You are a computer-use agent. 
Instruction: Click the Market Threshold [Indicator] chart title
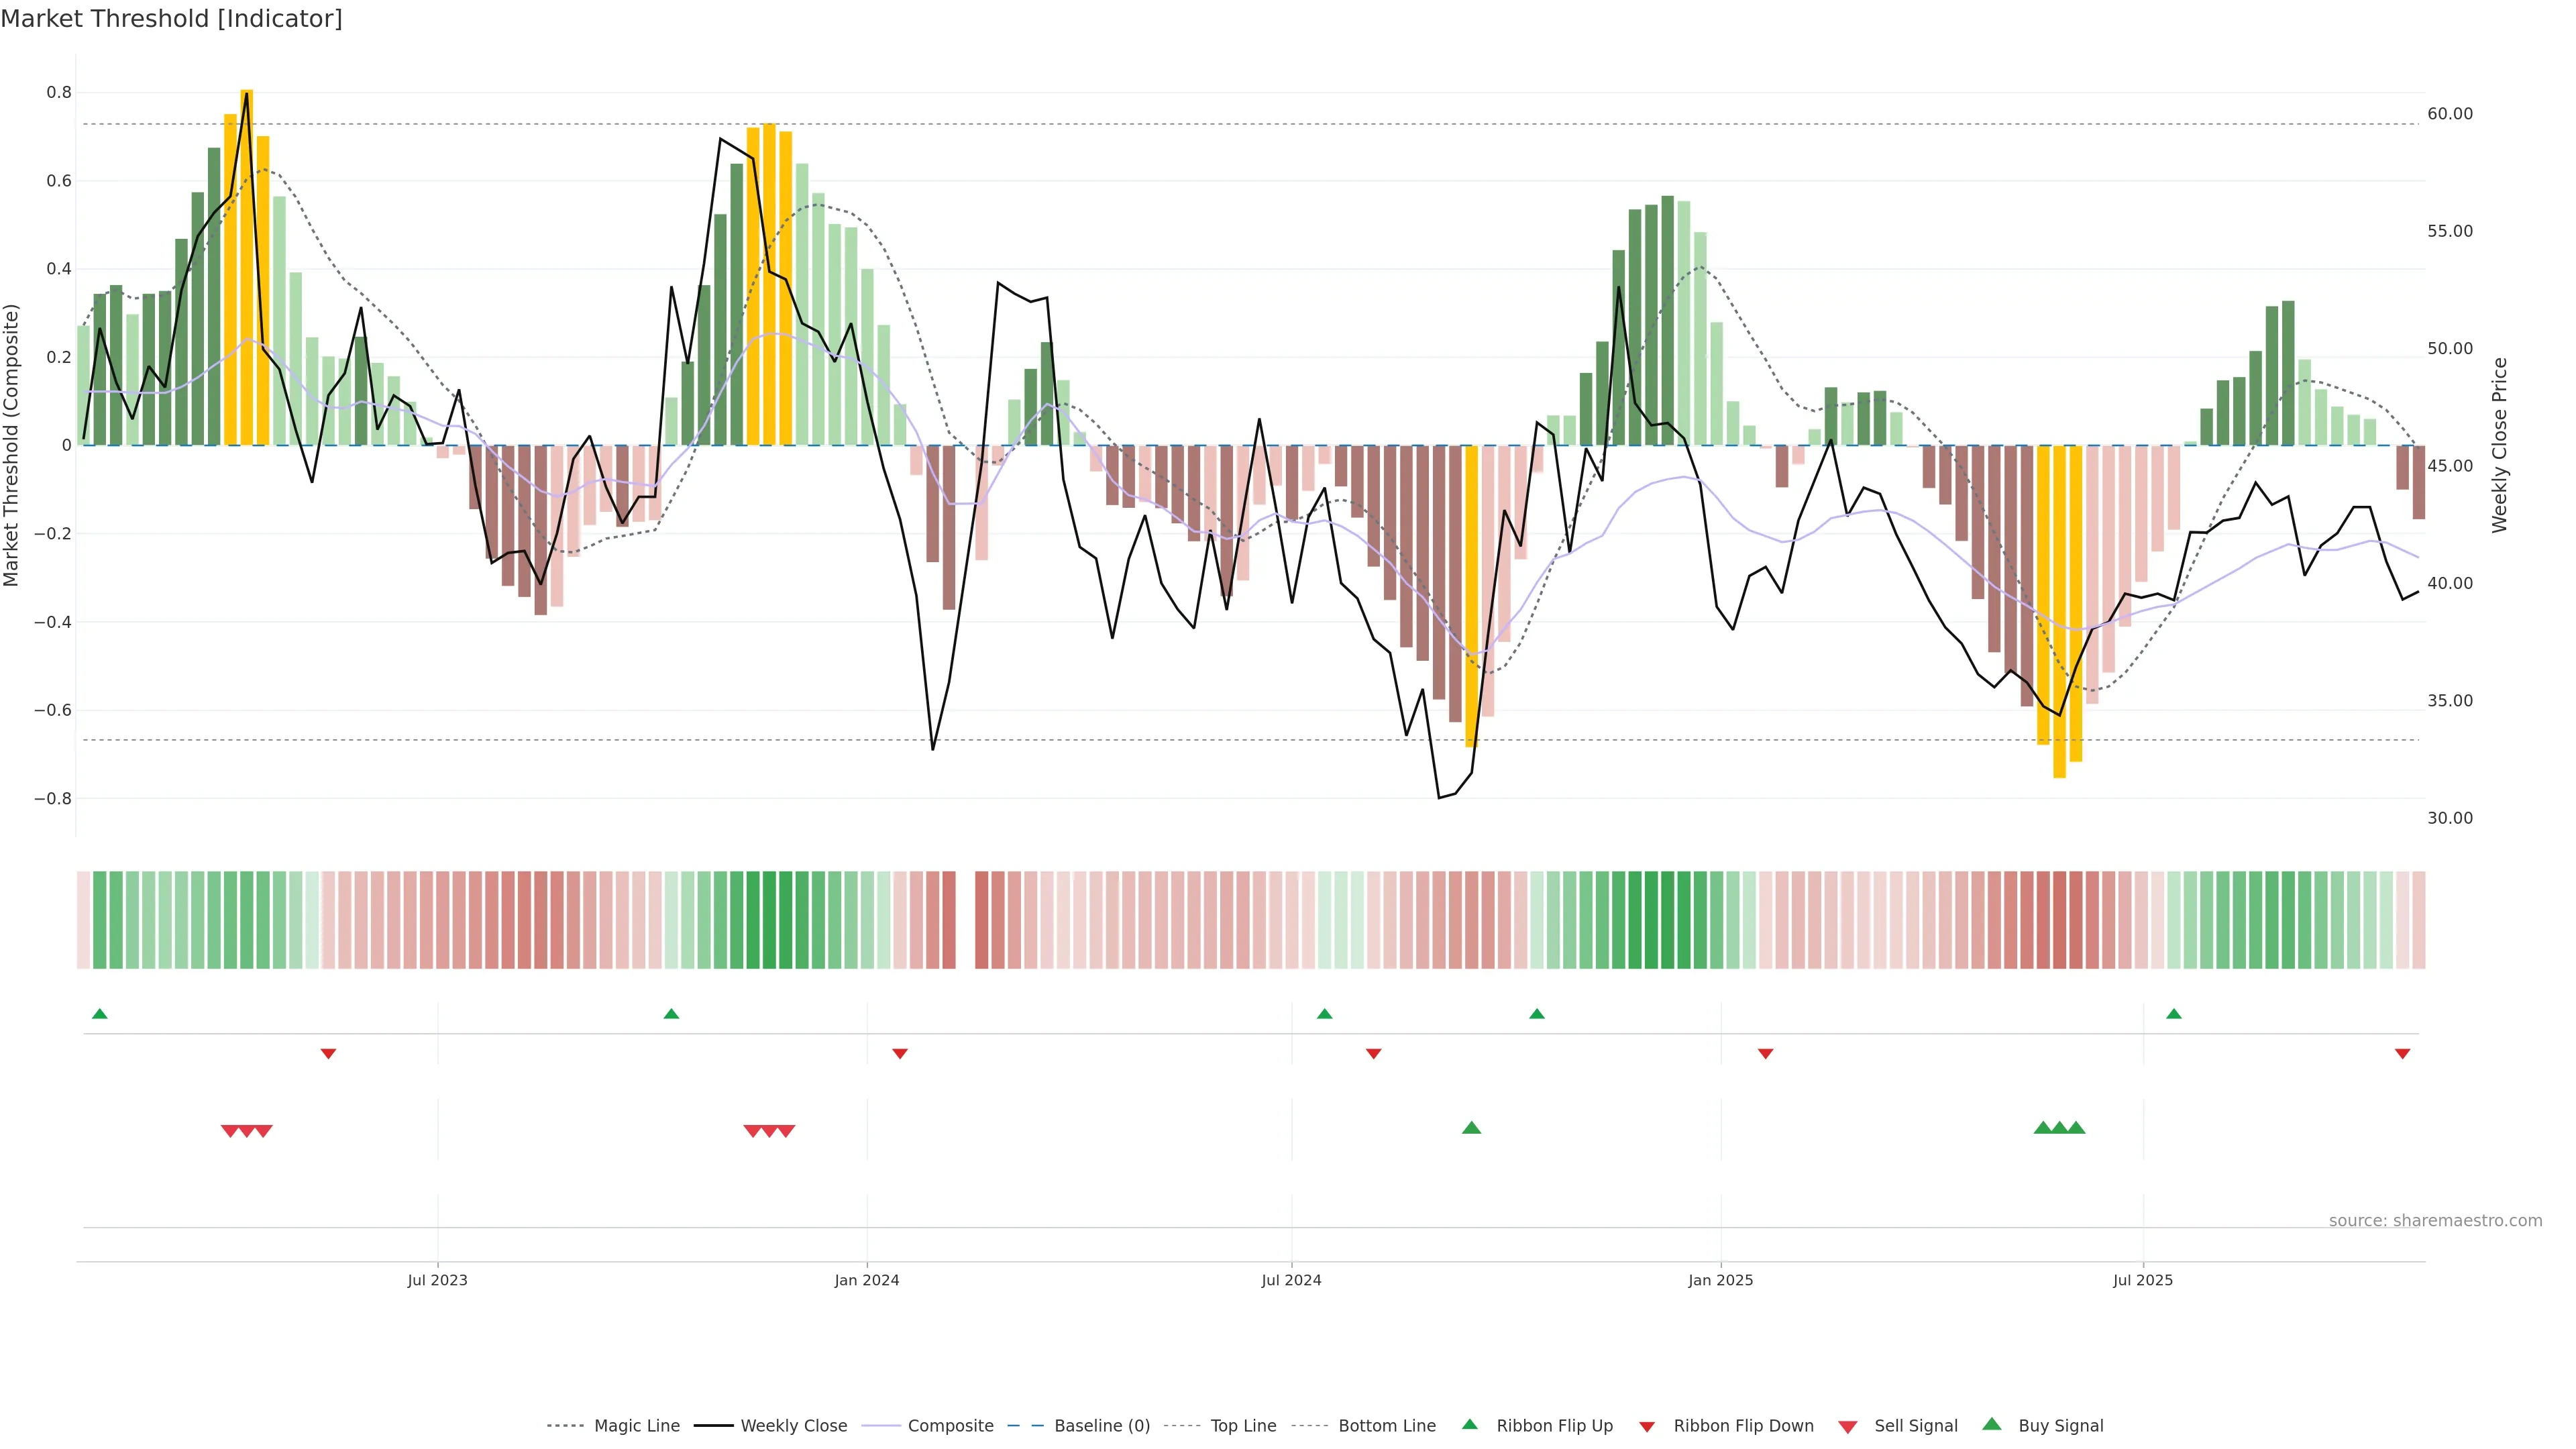pyautogui.click(x=171, y=19)
